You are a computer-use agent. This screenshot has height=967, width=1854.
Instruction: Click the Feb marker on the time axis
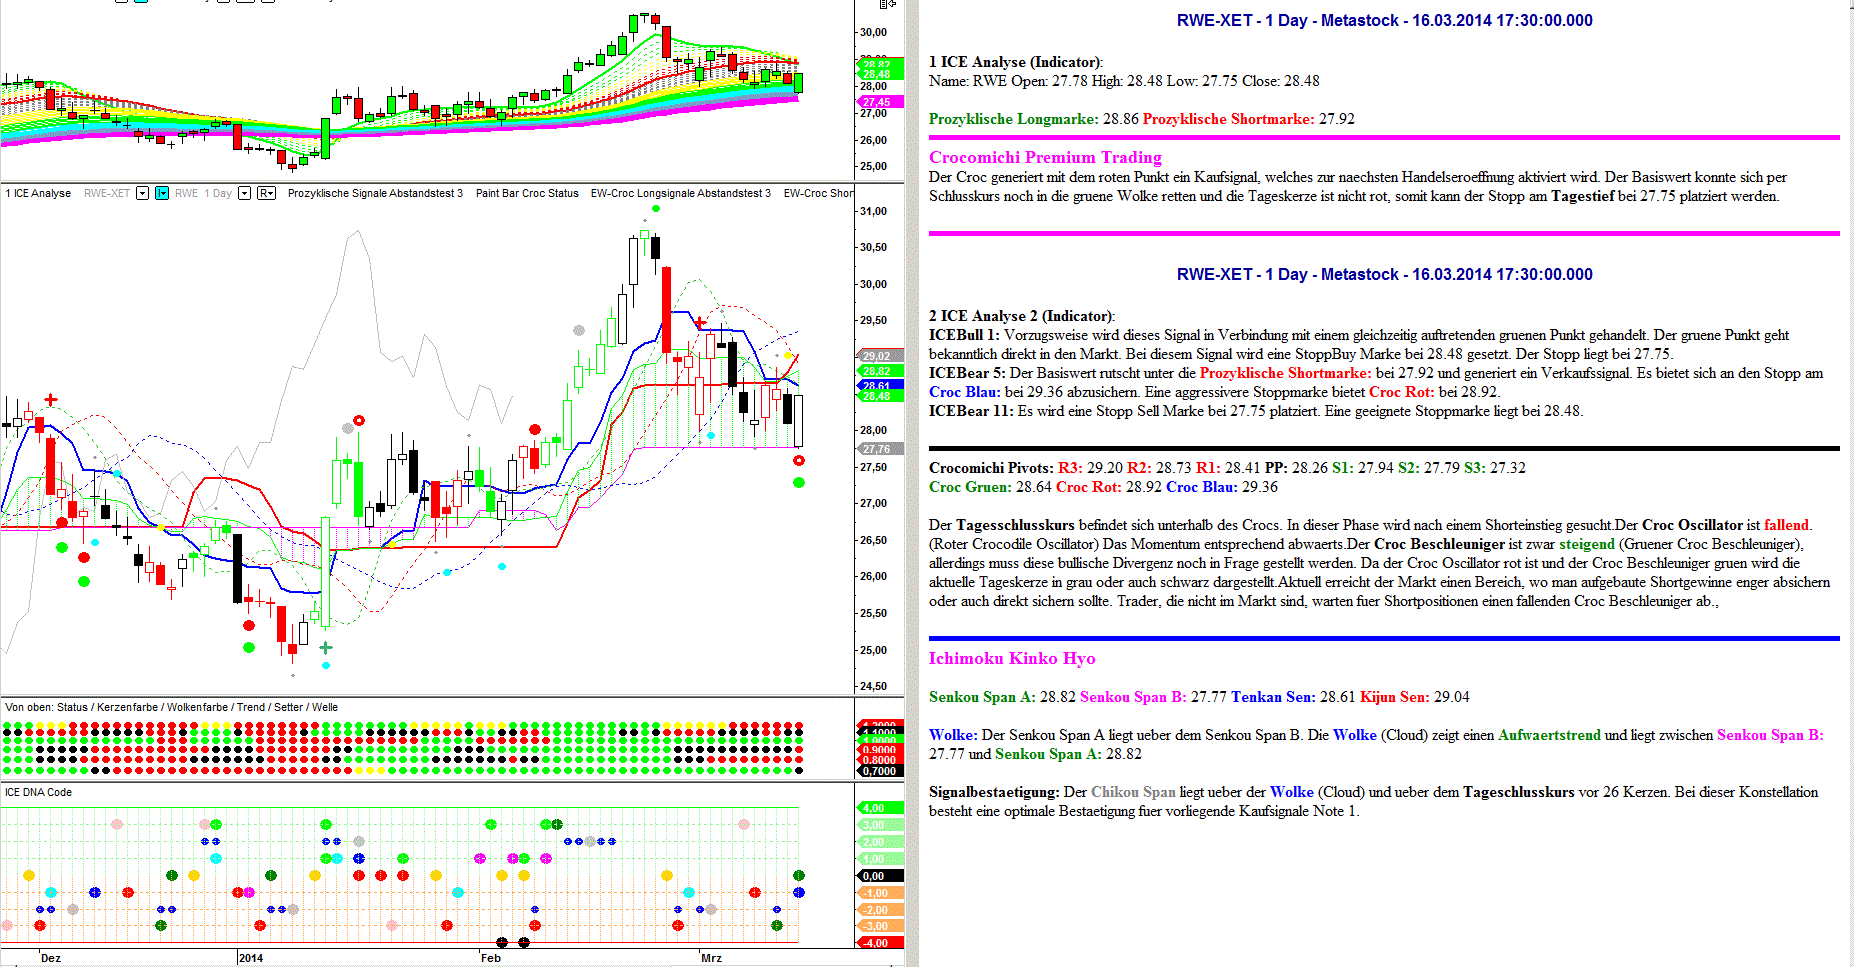pyautogui.click(x=490, y=958)
